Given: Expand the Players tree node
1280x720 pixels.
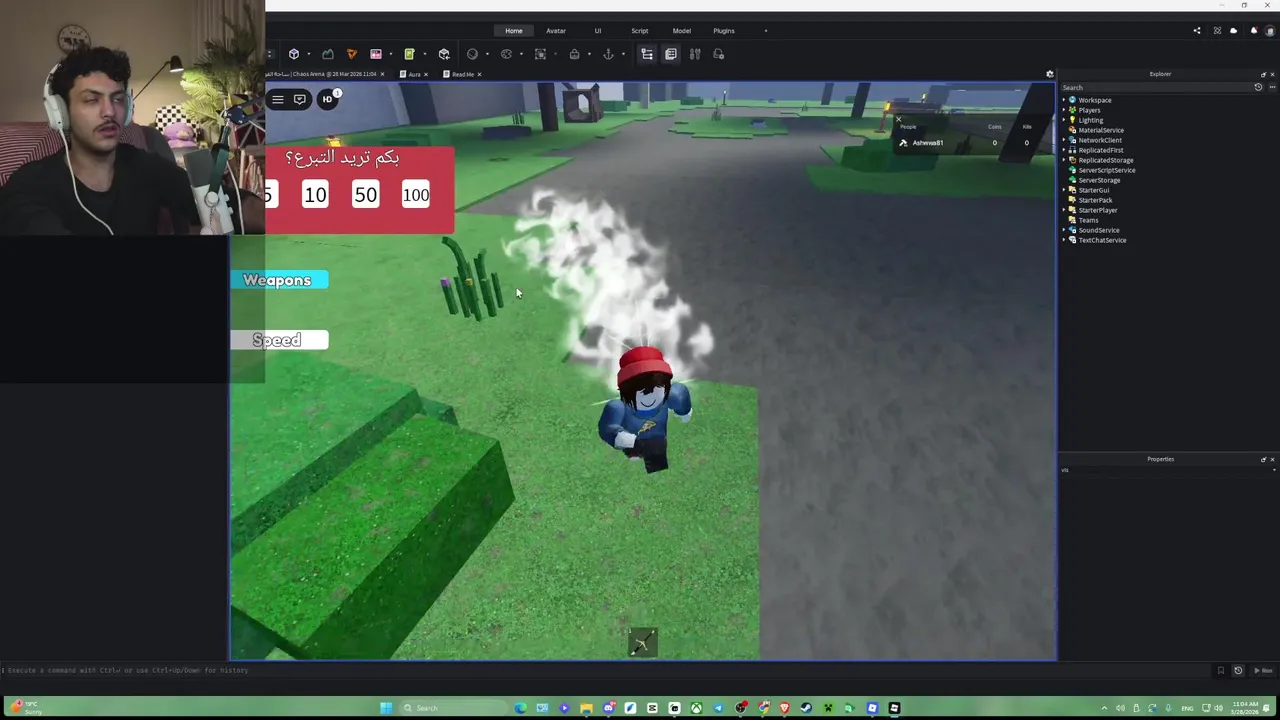Looking at the screenshot, I should [1064, 110].
